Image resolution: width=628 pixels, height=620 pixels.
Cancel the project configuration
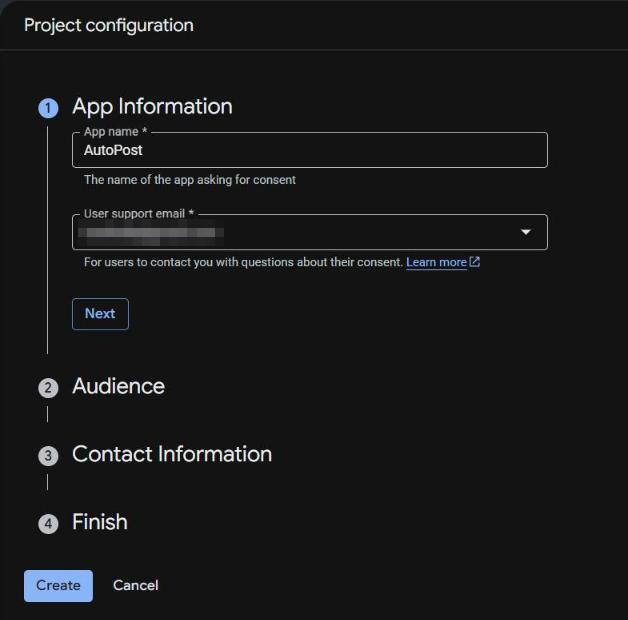tap(135, 586)
